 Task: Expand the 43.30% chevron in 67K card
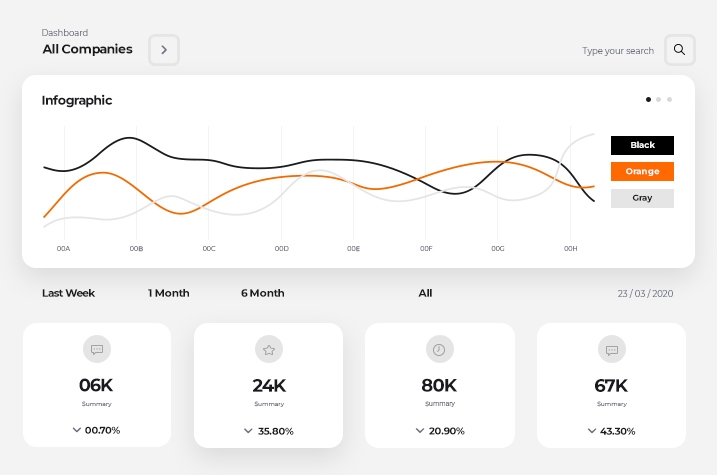tap(592, 430)
